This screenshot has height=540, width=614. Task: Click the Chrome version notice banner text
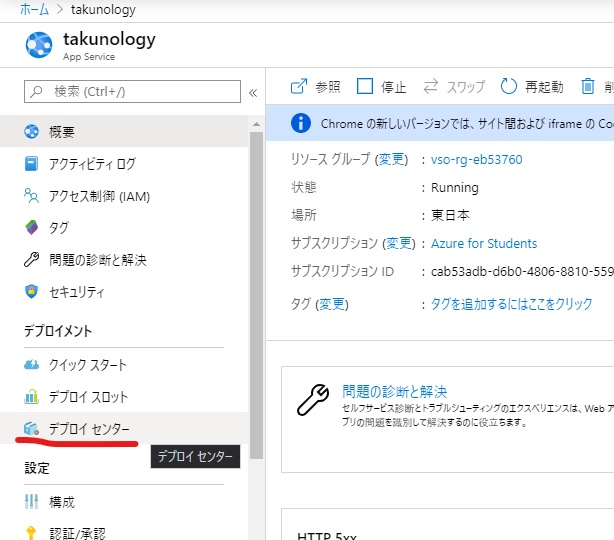467,124
